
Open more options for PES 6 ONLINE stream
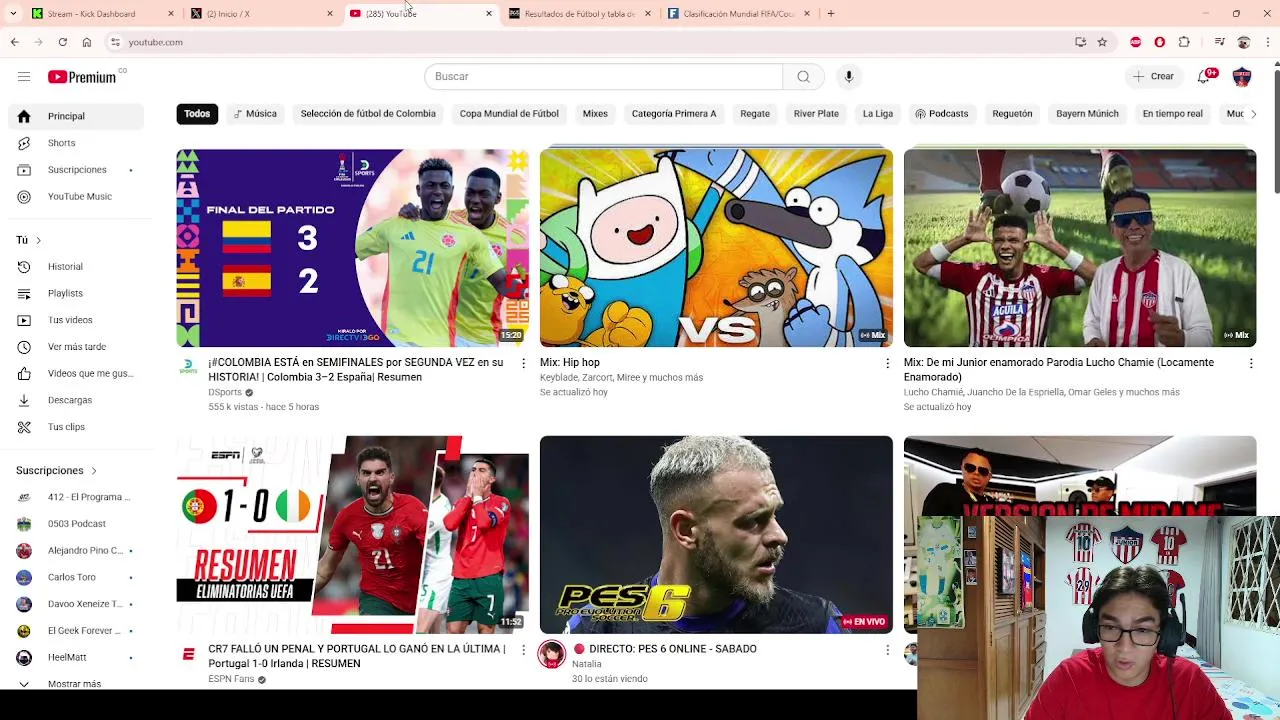tap(887, 650)
